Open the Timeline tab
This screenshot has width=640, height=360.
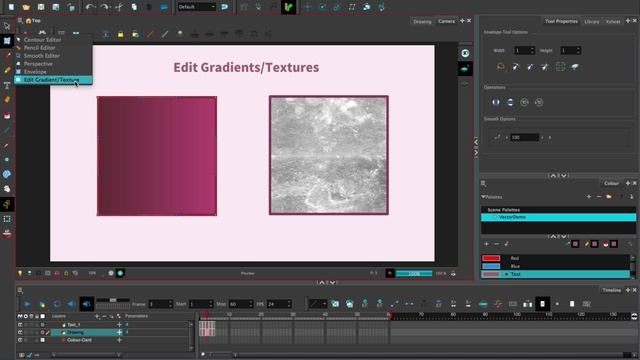coord(611,290)
